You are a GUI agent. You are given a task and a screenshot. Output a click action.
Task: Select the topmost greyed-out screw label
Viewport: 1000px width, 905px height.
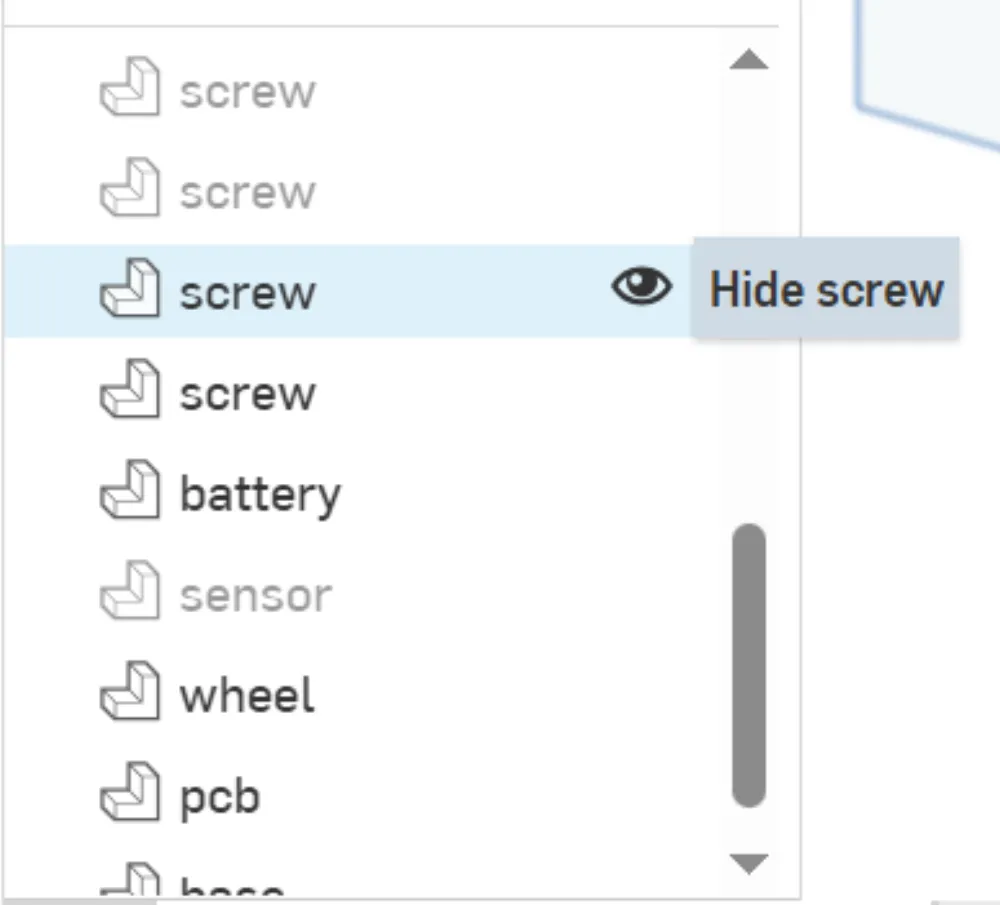pyautogui.click(x=247, y=92)
